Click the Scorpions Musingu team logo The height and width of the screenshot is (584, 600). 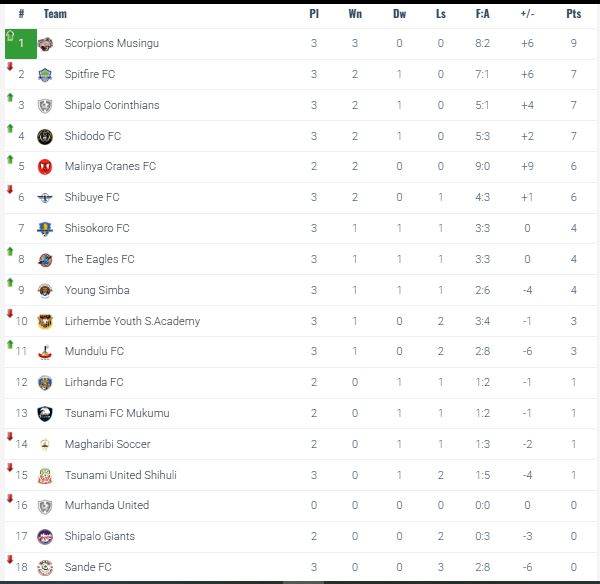pyautogui.click(x=45, y=44)
